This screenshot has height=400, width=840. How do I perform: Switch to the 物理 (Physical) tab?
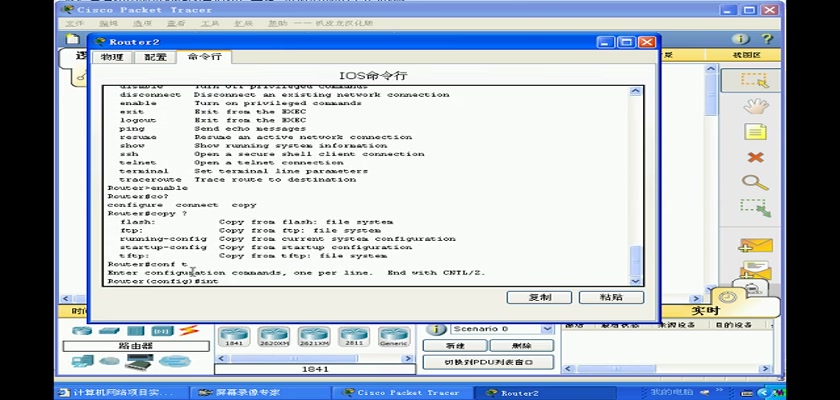[x=111, y=58]
